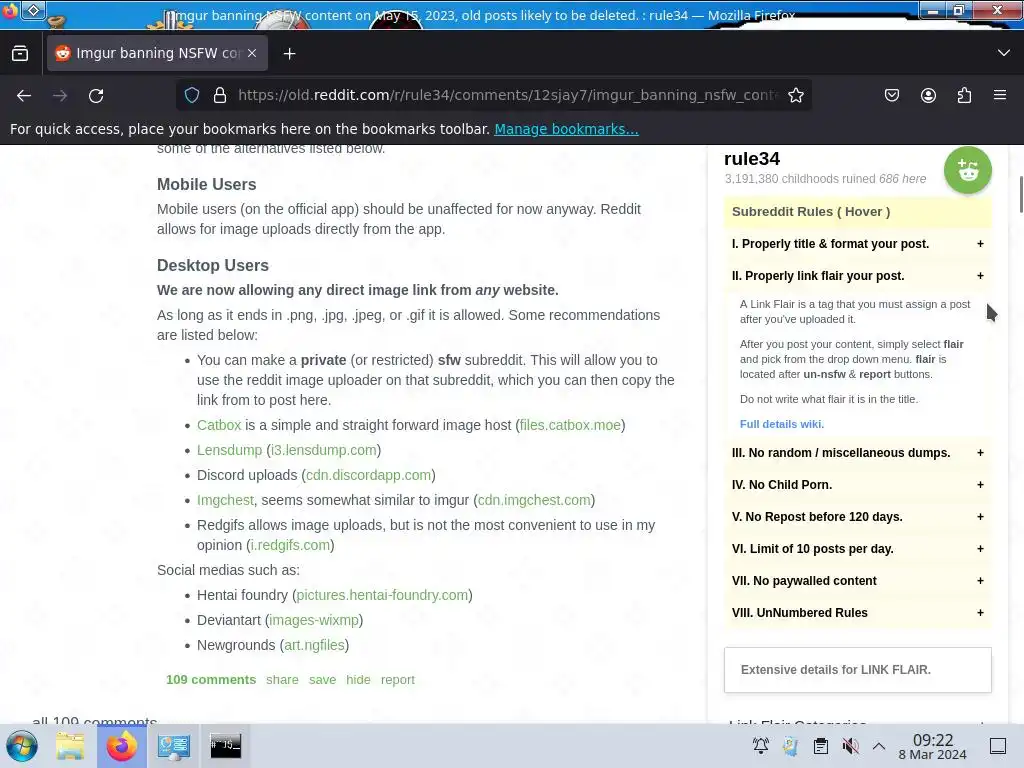Viewport: 1024px width, 768px height.
Task: Click the rule34 subreddit title
Action: coord(752,159)
